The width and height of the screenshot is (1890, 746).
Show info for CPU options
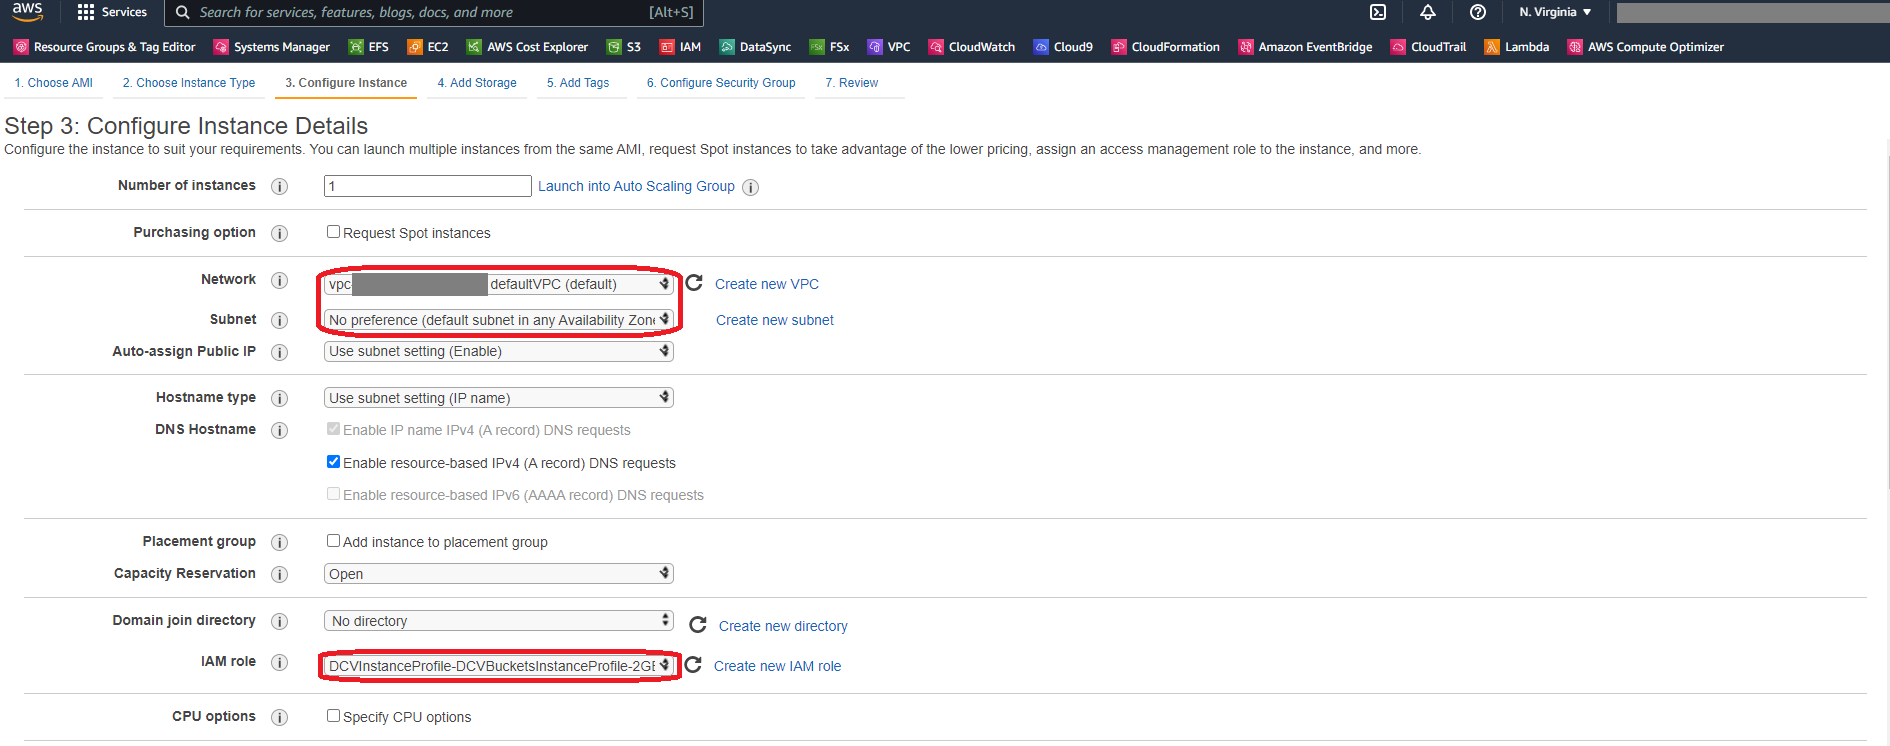[280, 717]
